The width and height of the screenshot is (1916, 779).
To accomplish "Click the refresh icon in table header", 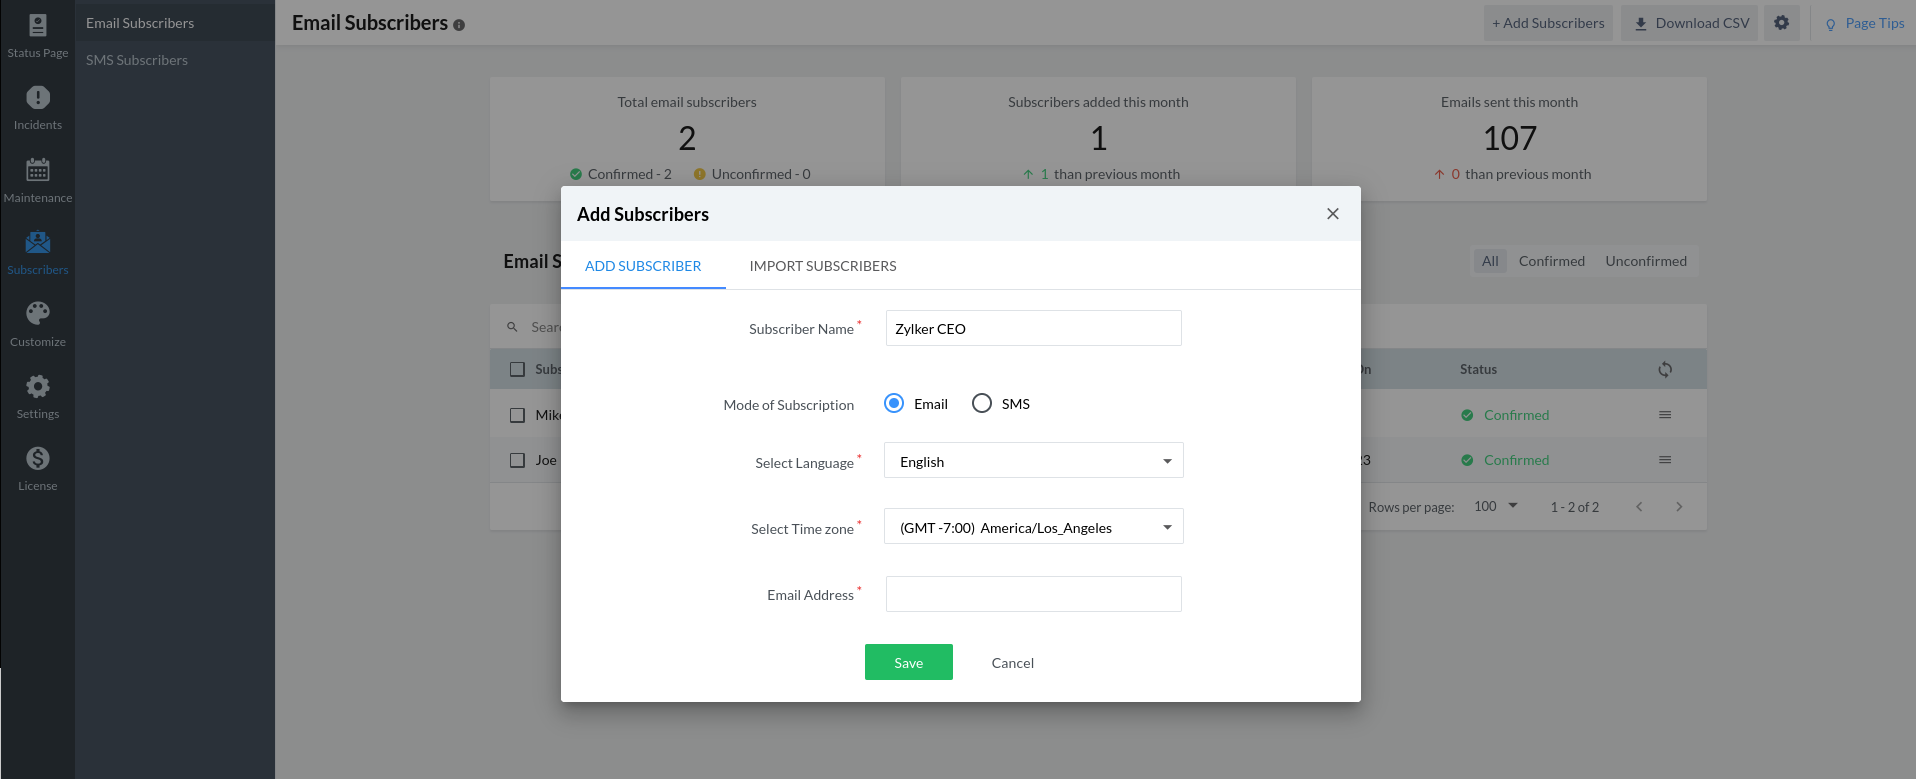I will [1664, 369].
